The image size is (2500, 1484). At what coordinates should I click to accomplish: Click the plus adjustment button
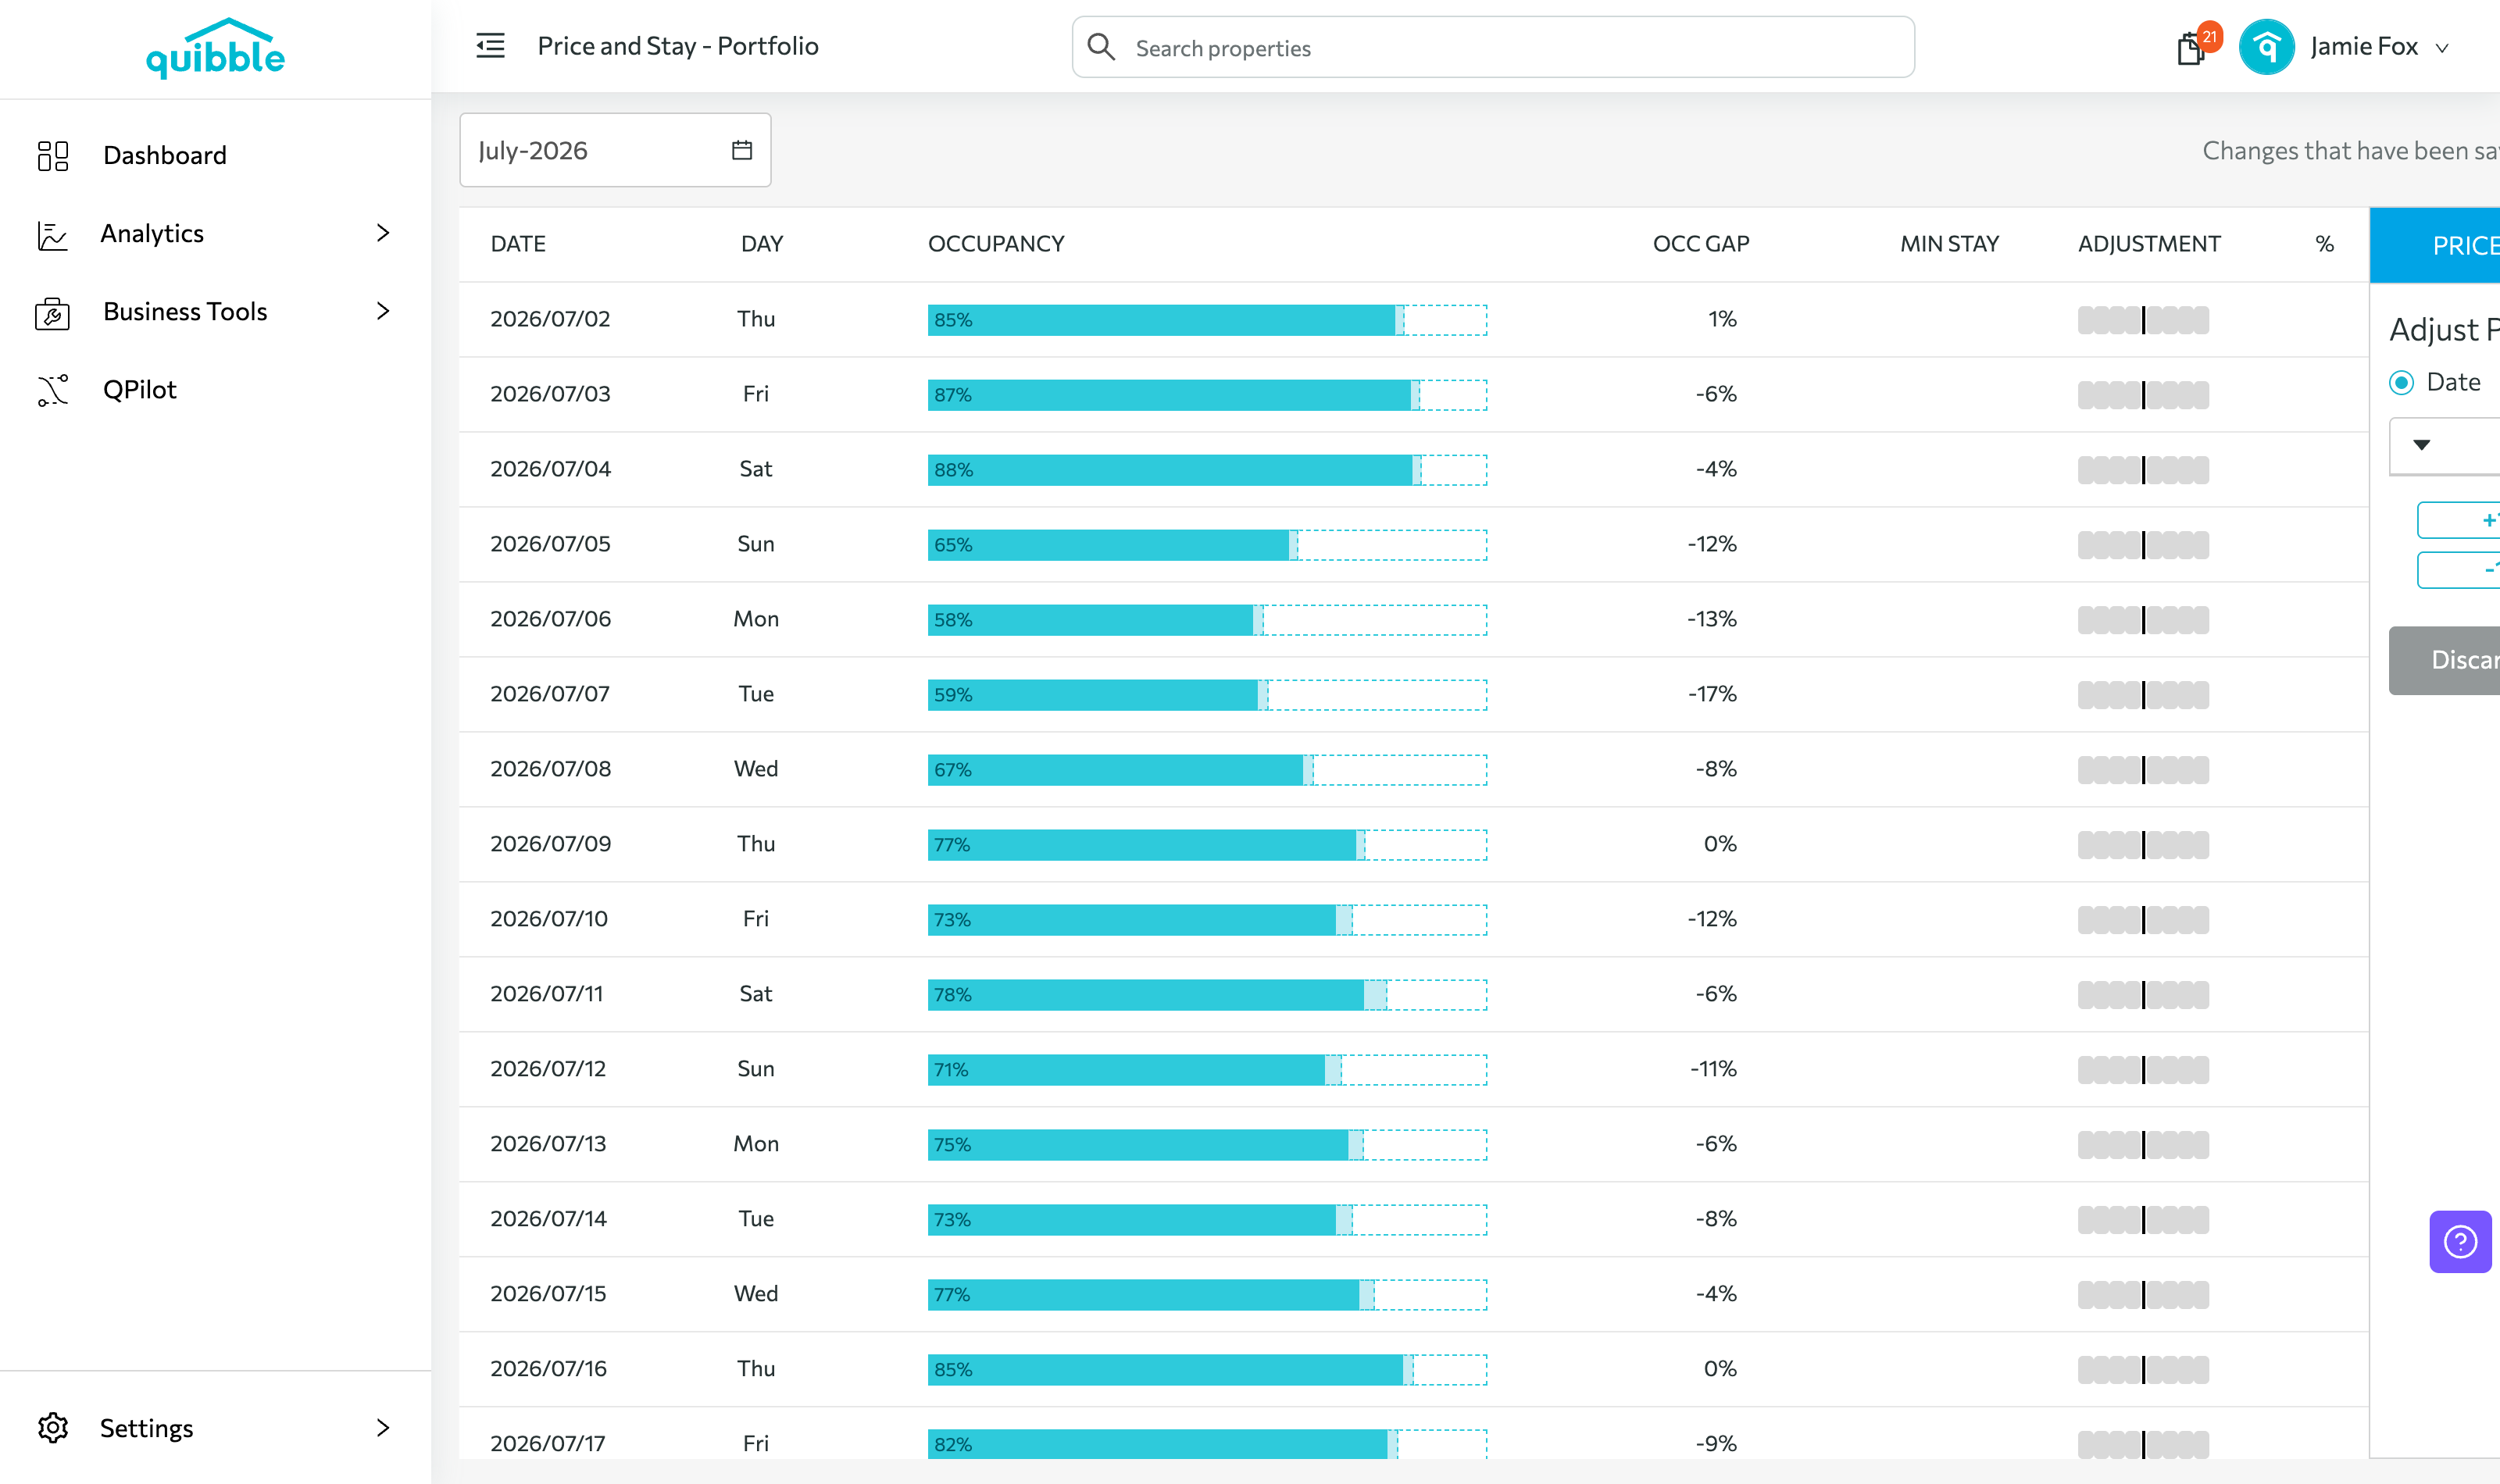[x=2459, y=520]
